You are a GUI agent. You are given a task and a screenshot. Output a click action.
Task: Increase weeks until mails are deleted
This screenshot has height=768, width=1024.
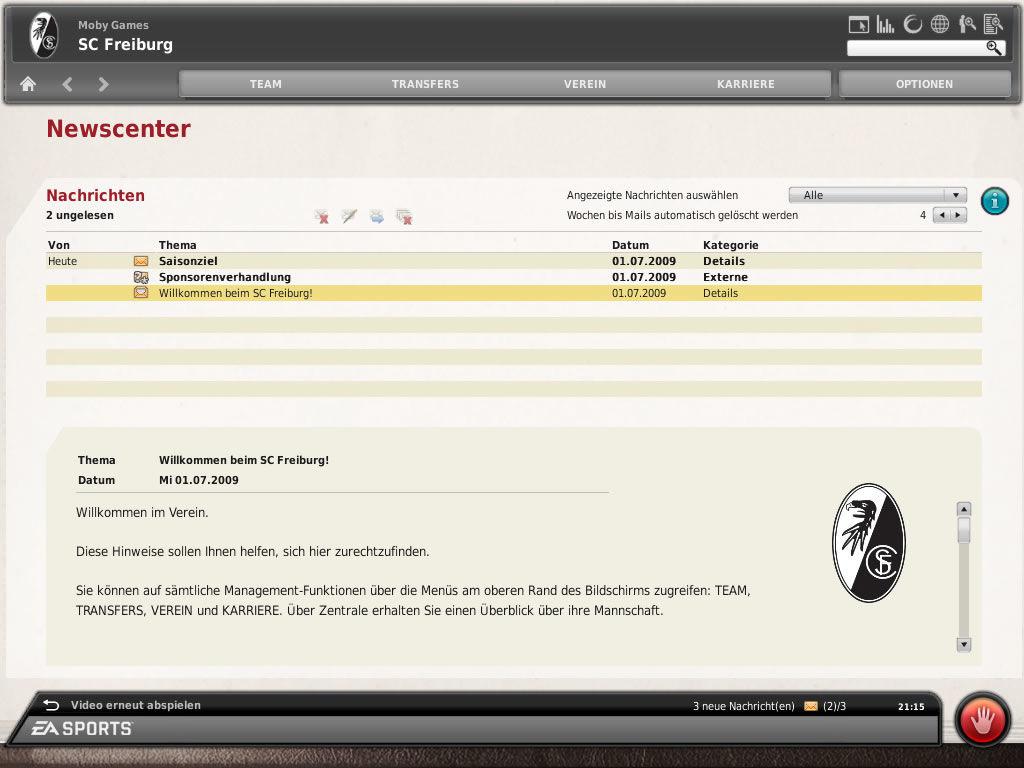958,215
